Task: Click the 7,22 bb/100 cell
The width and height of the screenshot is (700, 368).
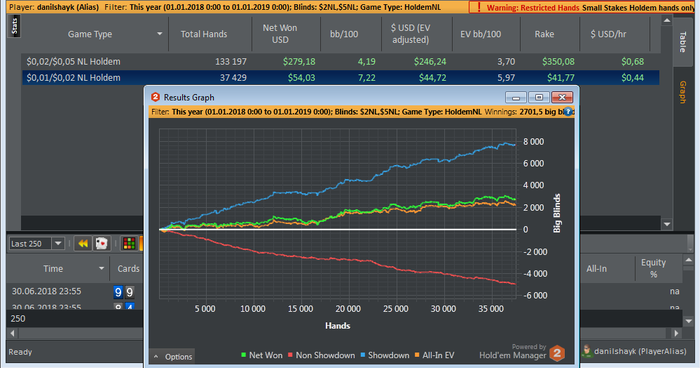Action: [x=367, y=78]
